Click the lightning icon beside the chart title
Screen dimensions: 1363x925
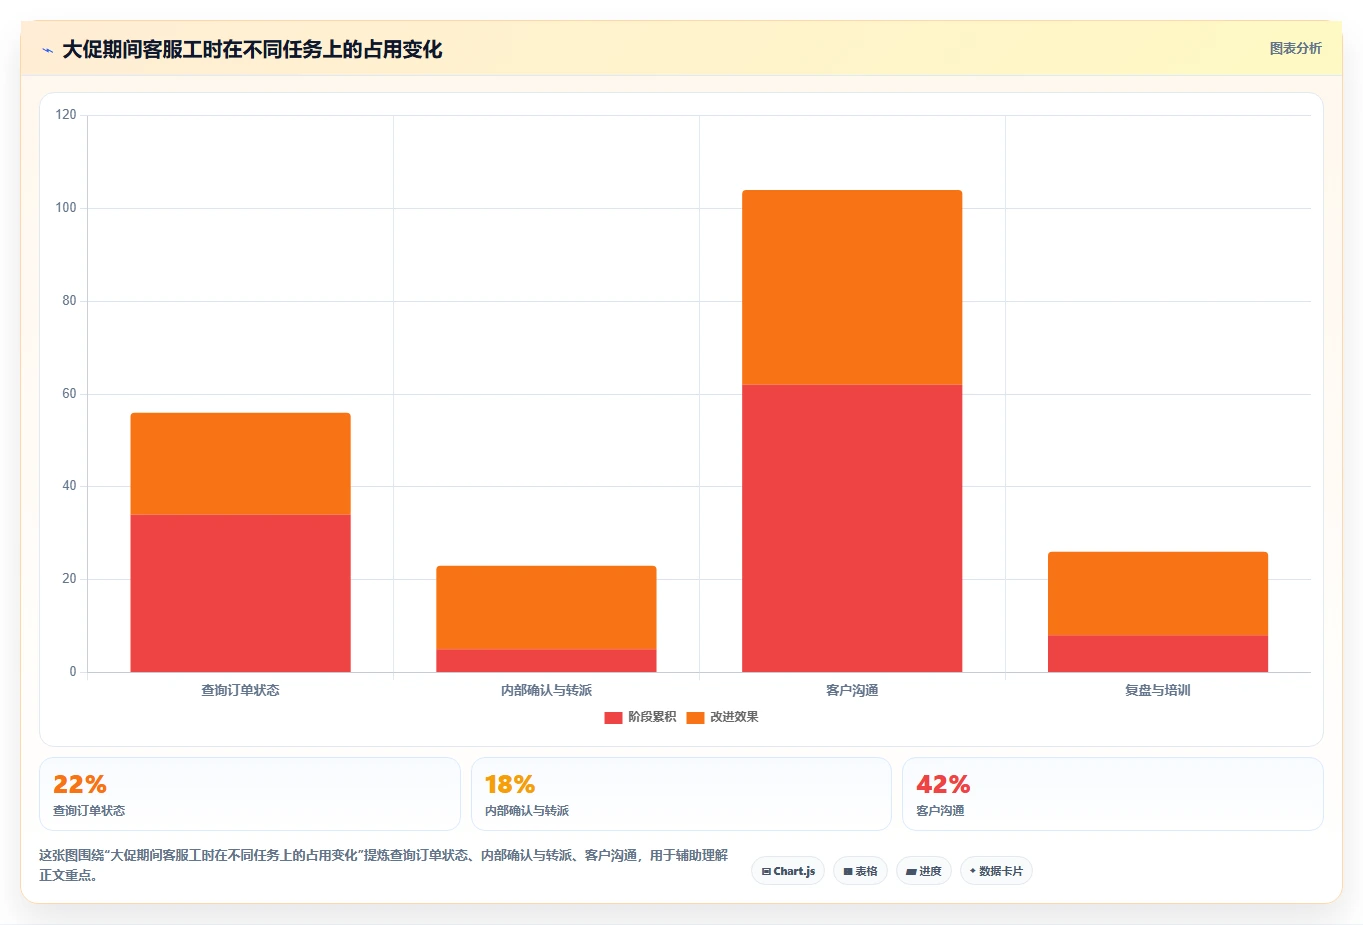coord(47,50)
